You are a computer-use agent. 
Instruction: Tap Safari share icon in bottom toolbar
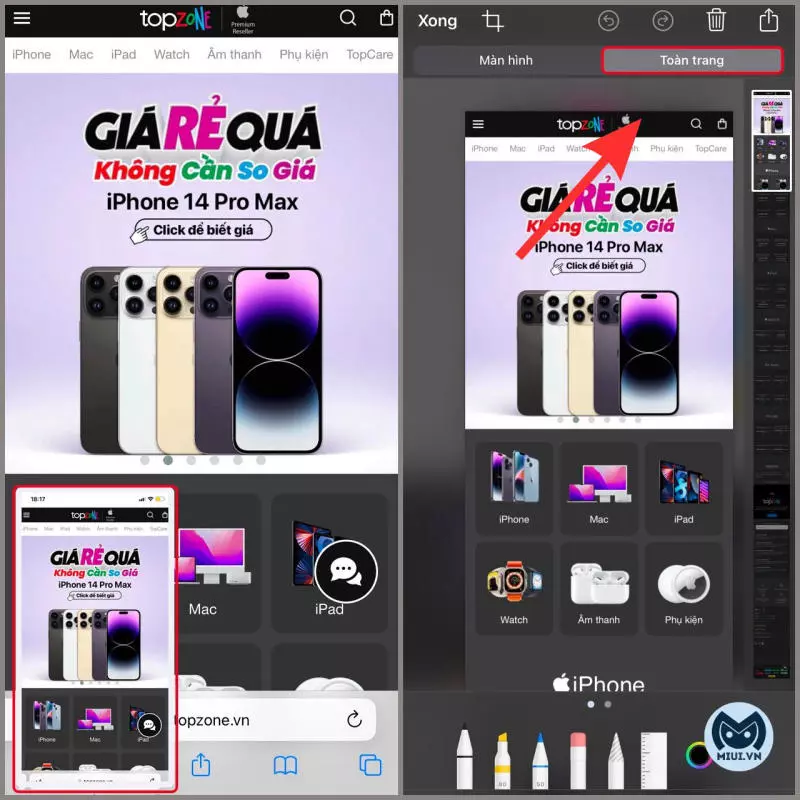(201, 764)
